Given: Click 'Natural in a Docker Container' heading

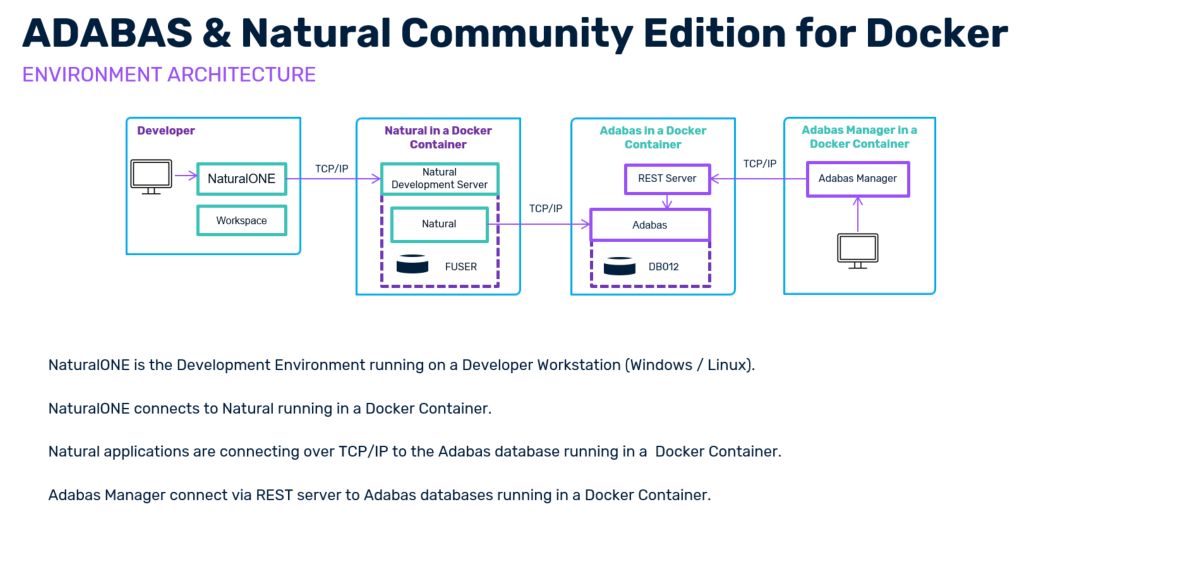Looking at the screenshot, I should [x=438, y=137].
